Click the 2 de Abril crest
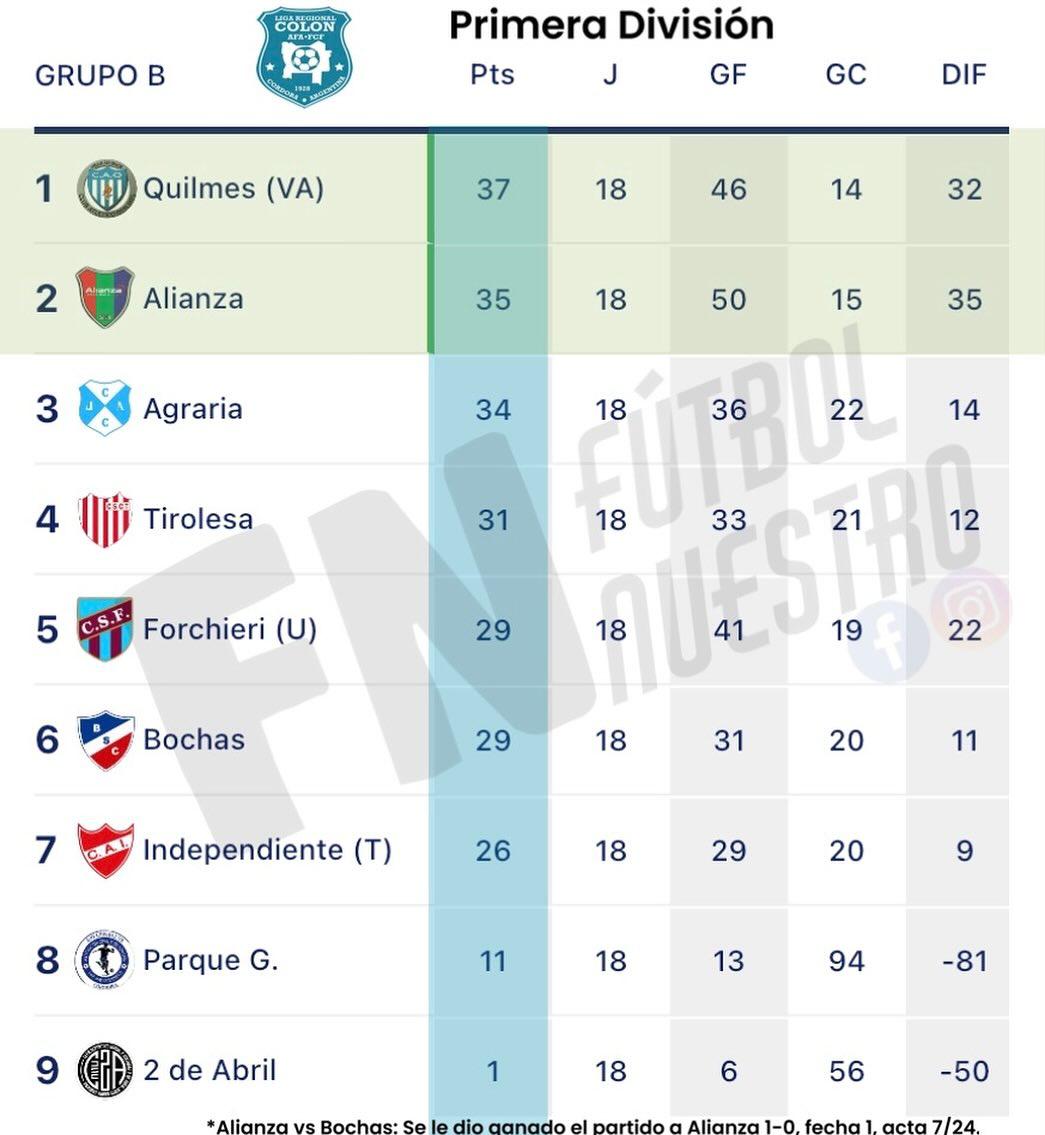The width and height of the screenshot is (1045, 1135). click(x=104, y=1070)
